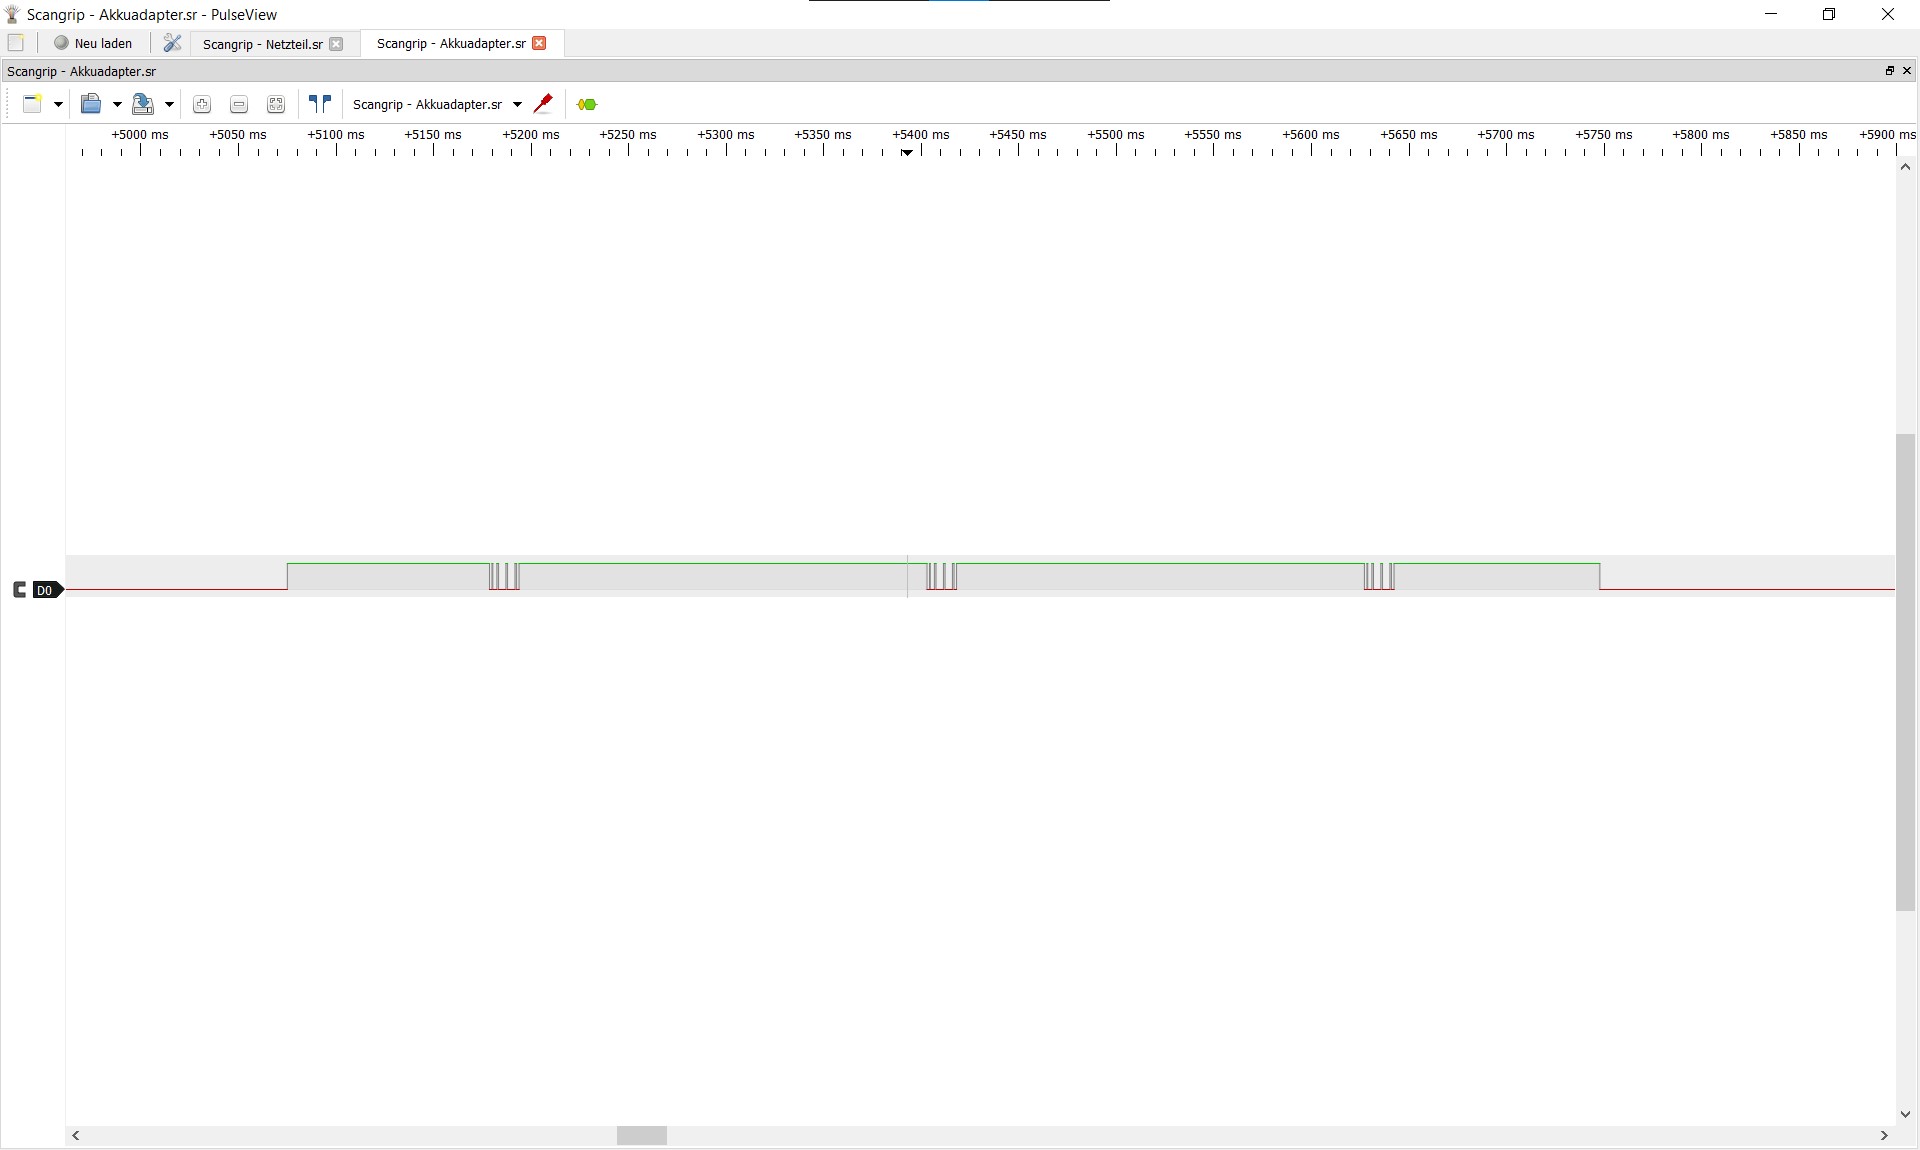Open the device selector Scangrip - Akkuadapter.sr
This screenshot has height=1150, width=1920.
pos(437,104)
